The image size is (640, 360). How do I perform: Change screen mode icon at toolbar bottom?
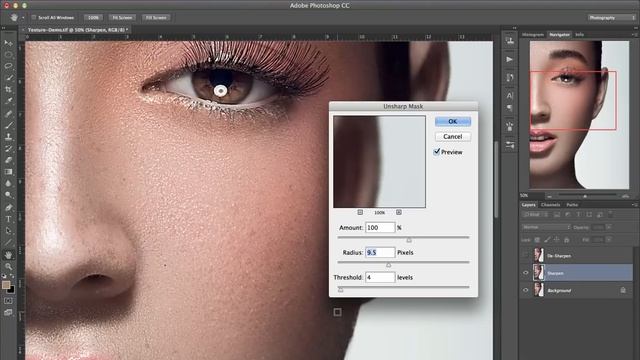[x=8, y=313]
